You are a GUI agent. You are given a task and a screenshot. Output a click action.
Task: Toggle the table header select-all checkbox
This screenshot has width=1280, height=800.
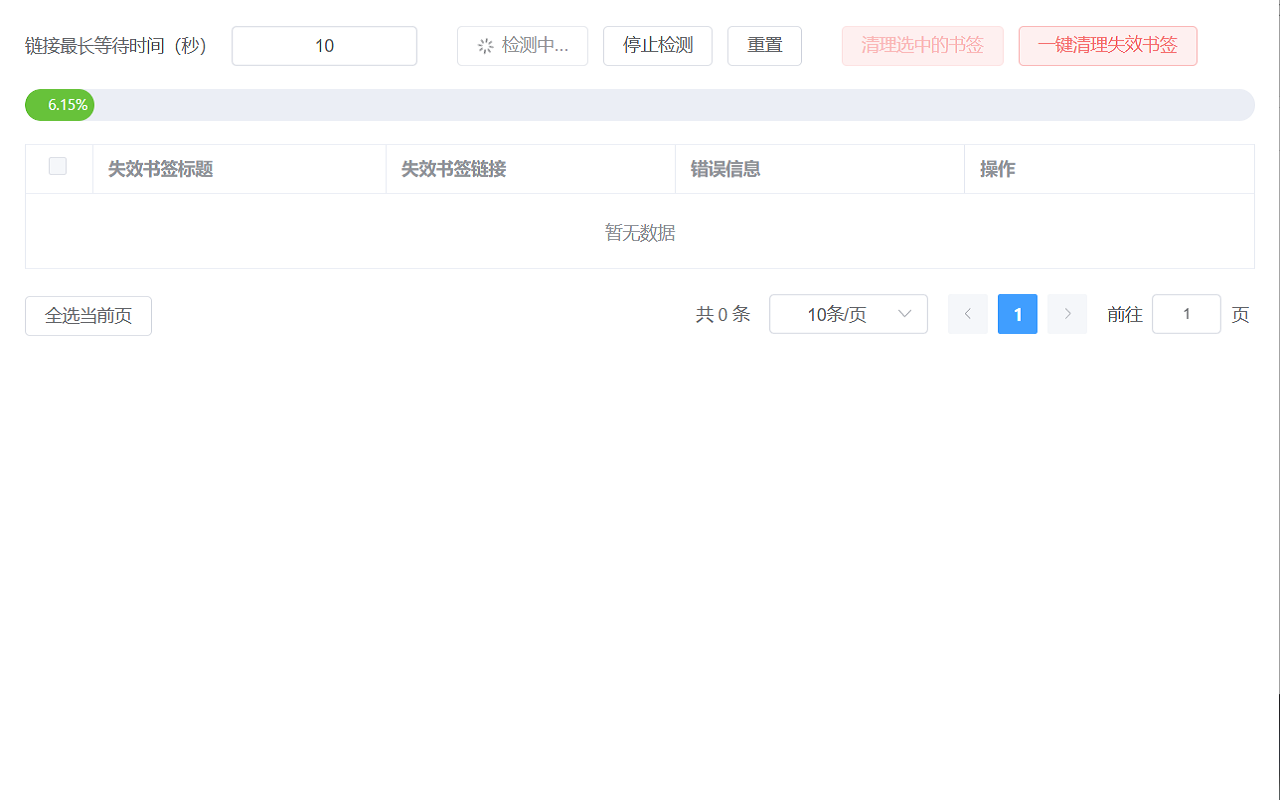pos(58,166)
